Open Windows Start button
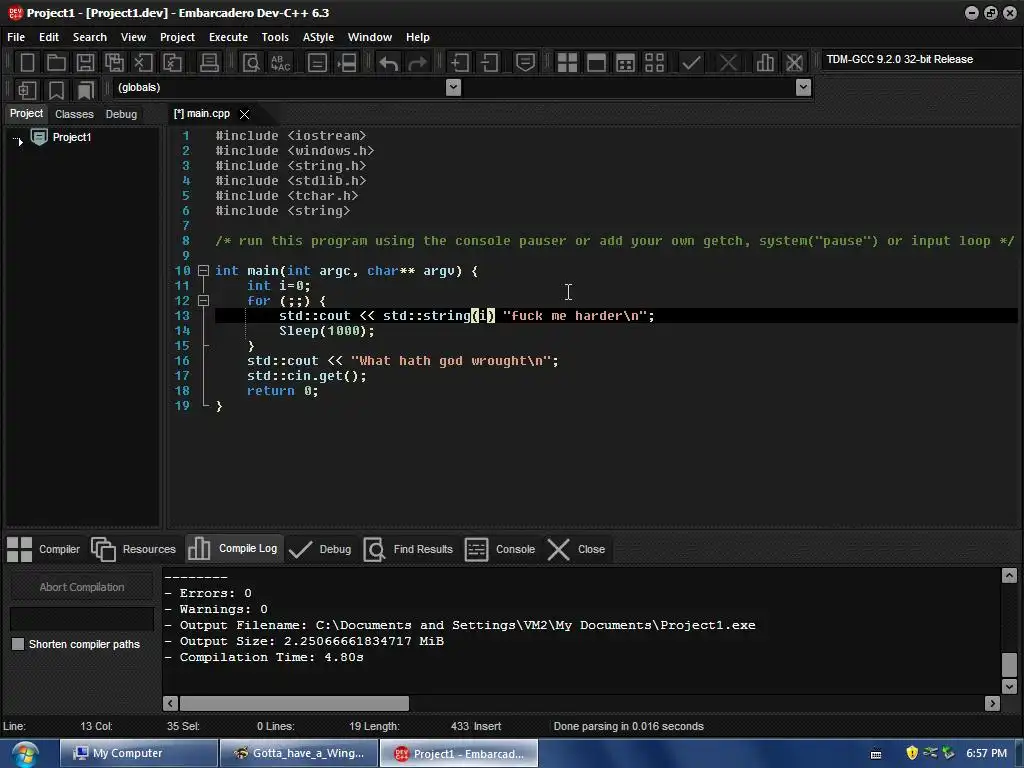The width and height of the screenshot is (1024, 768). [x=25, y=754]
